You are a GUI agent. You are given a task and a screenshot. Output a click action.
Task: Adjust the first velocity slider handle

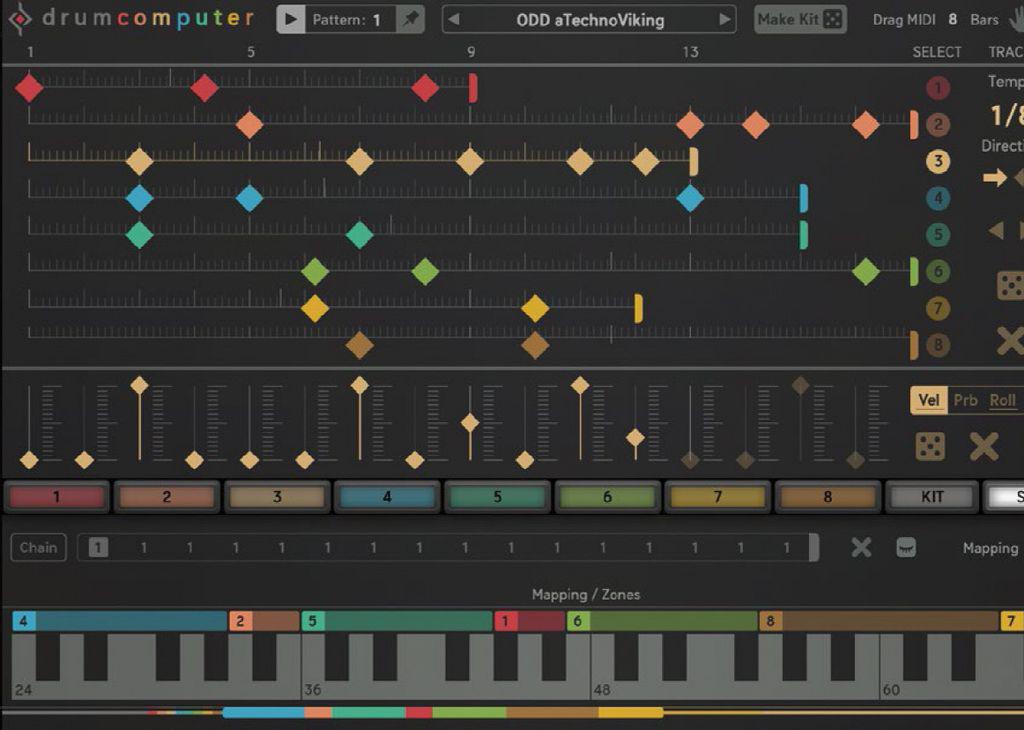tap(29, 460)
